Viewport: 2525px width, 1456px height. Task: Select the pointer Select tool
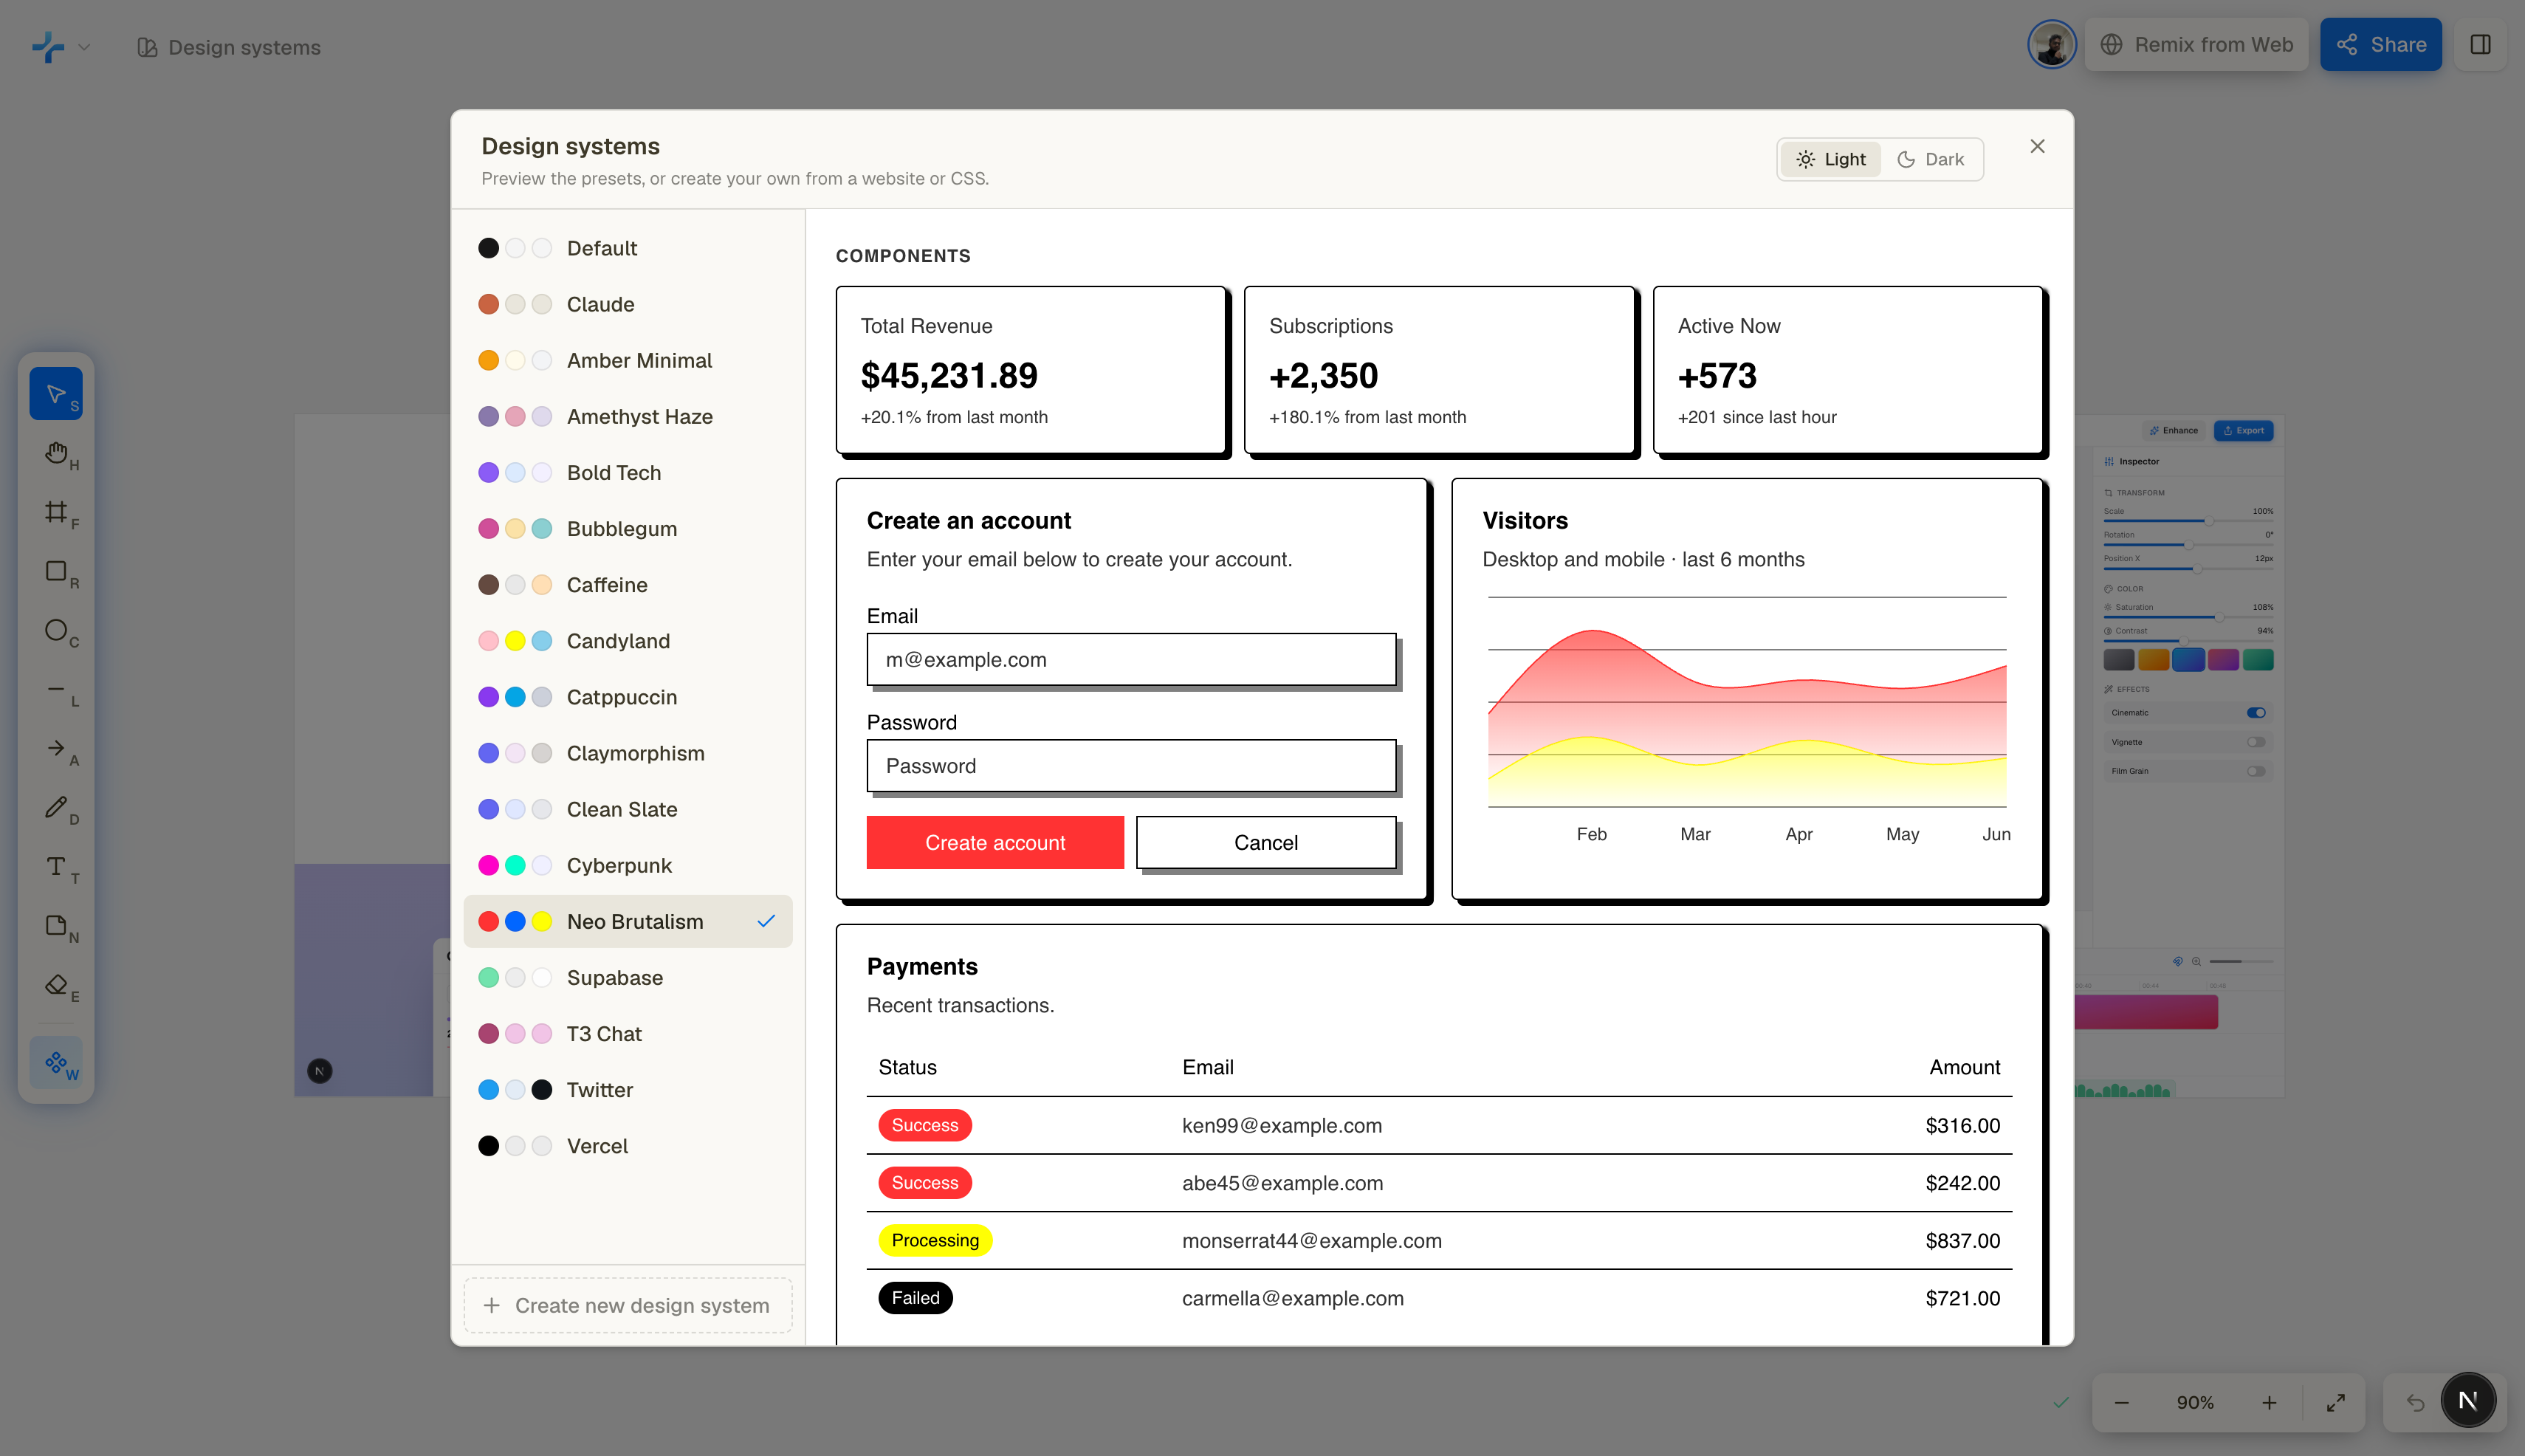pyautogui.click(x=56, y=394)
